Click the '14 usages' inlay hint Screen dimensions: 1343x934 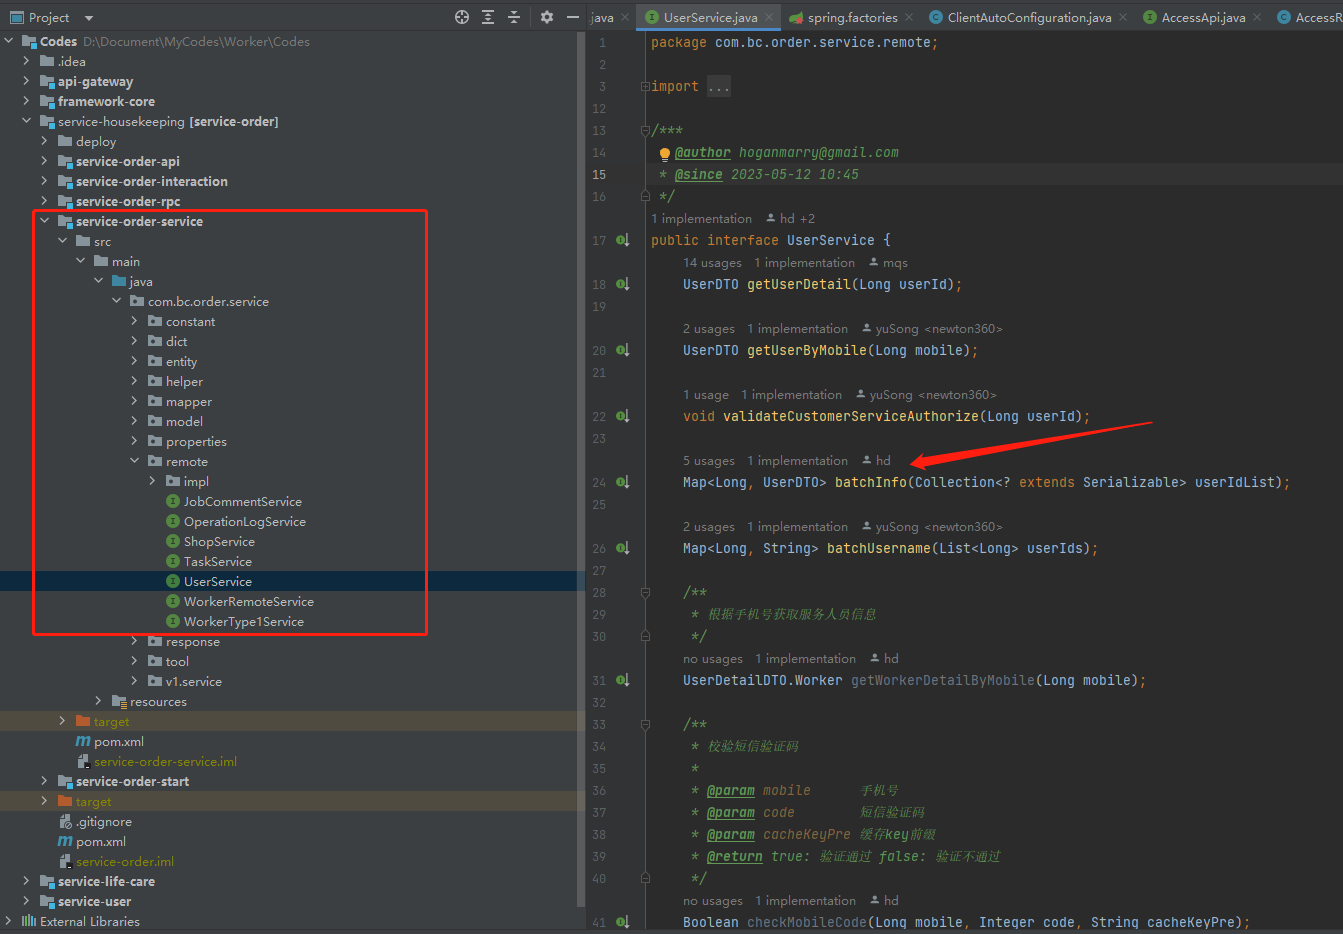[x=712, y=263]
